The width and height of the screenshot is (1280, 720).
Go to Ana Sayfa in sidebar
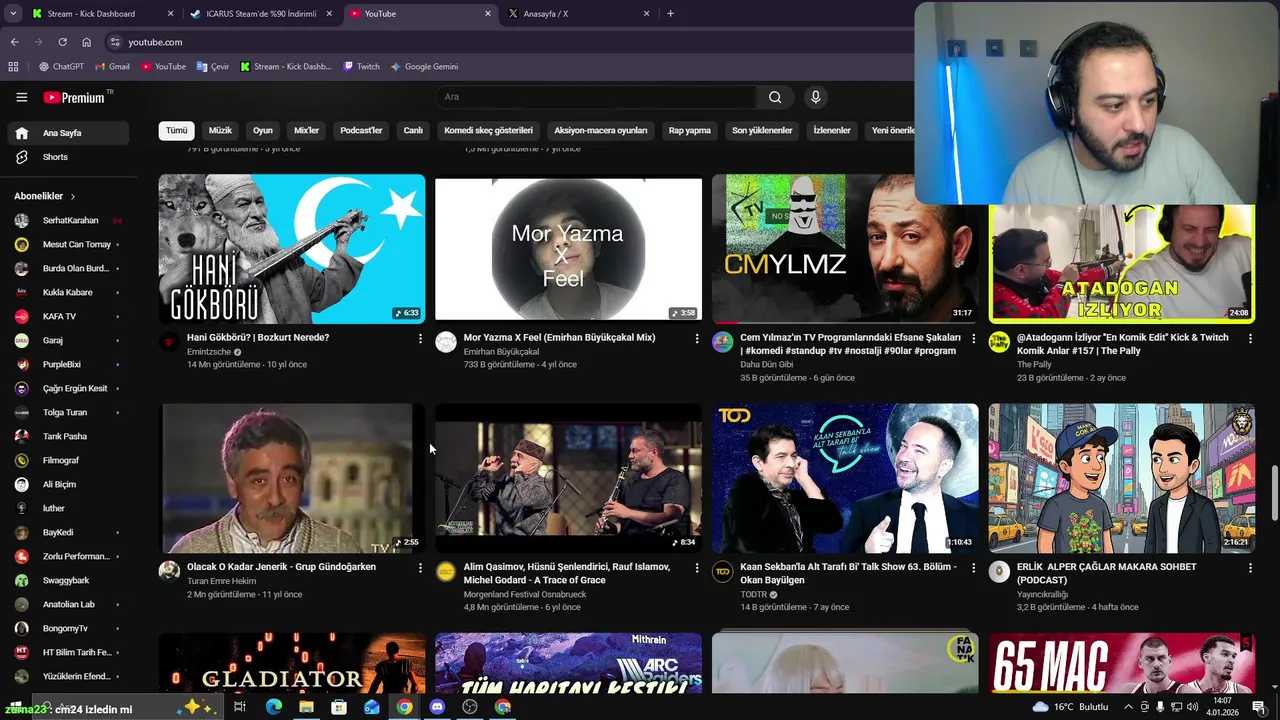coord(67,133)
